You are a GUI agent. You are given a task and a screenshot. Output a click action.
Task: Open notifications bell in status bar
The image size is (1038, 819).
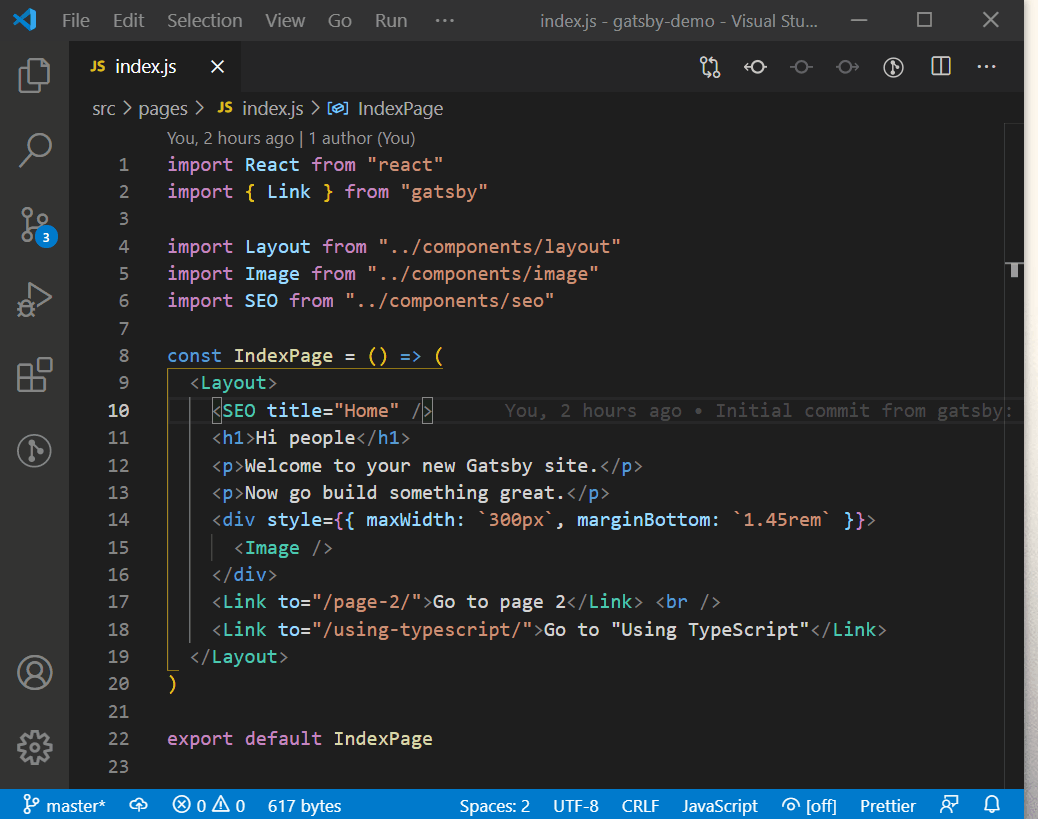(992, 805)
